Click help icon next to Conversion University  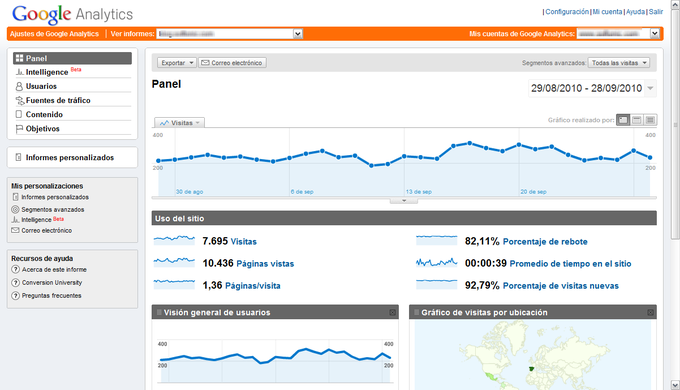16,282
